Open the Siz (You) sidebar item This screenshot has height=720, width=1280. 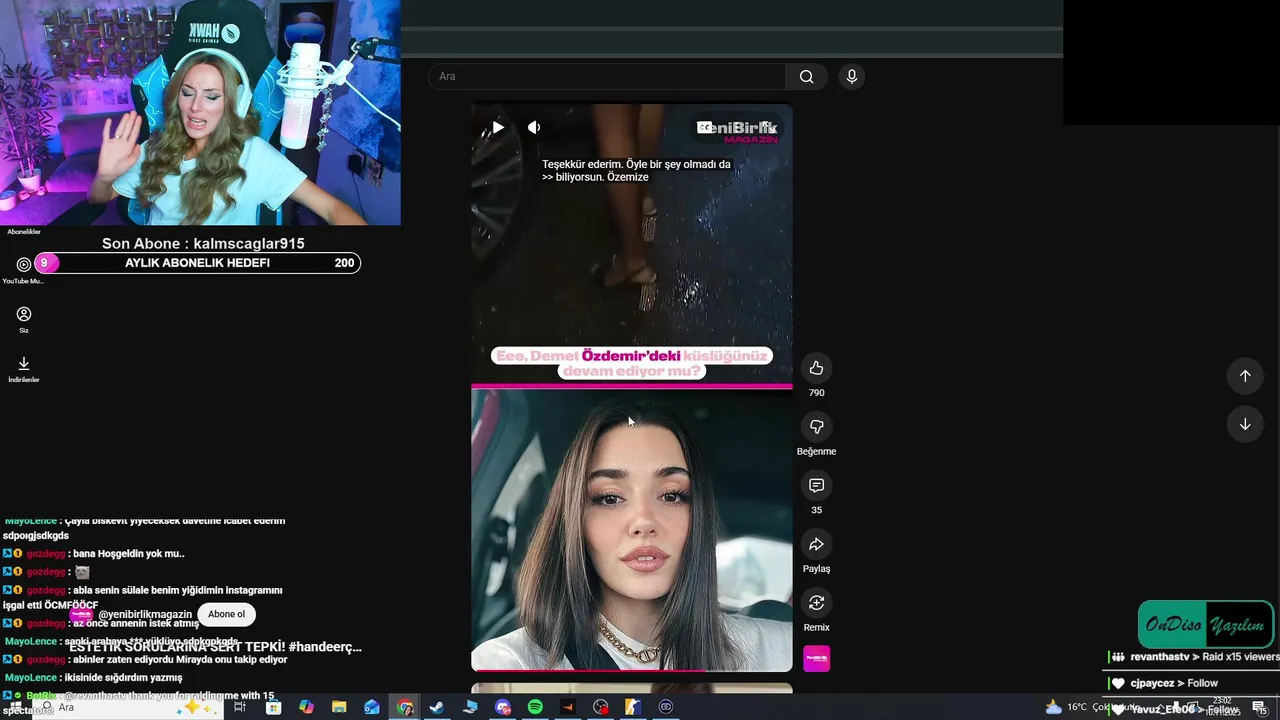(x=24, y=320)
